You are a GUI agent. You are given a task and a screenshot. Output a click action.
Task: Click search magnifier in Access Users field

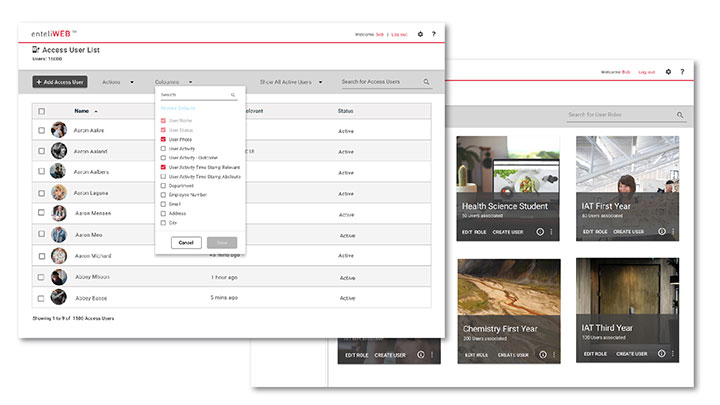427,82
